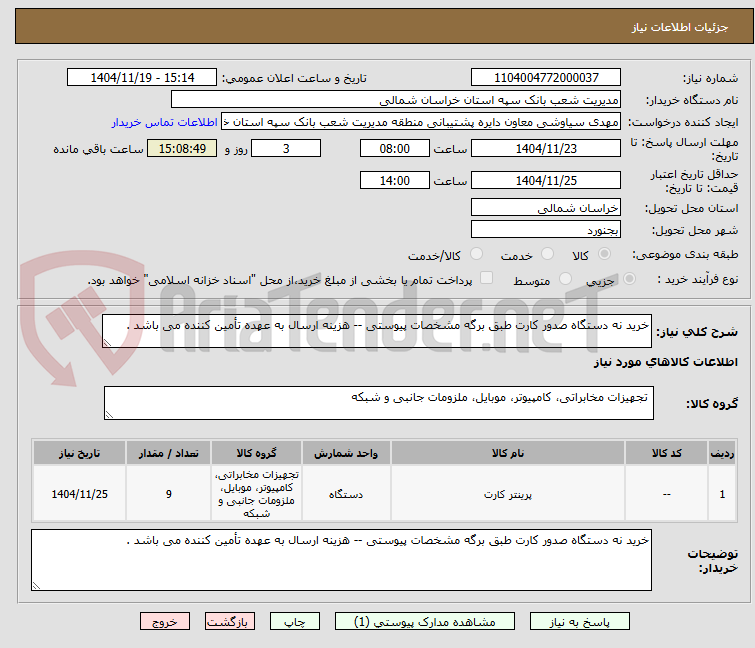Click the کد کالا column header

666,453
